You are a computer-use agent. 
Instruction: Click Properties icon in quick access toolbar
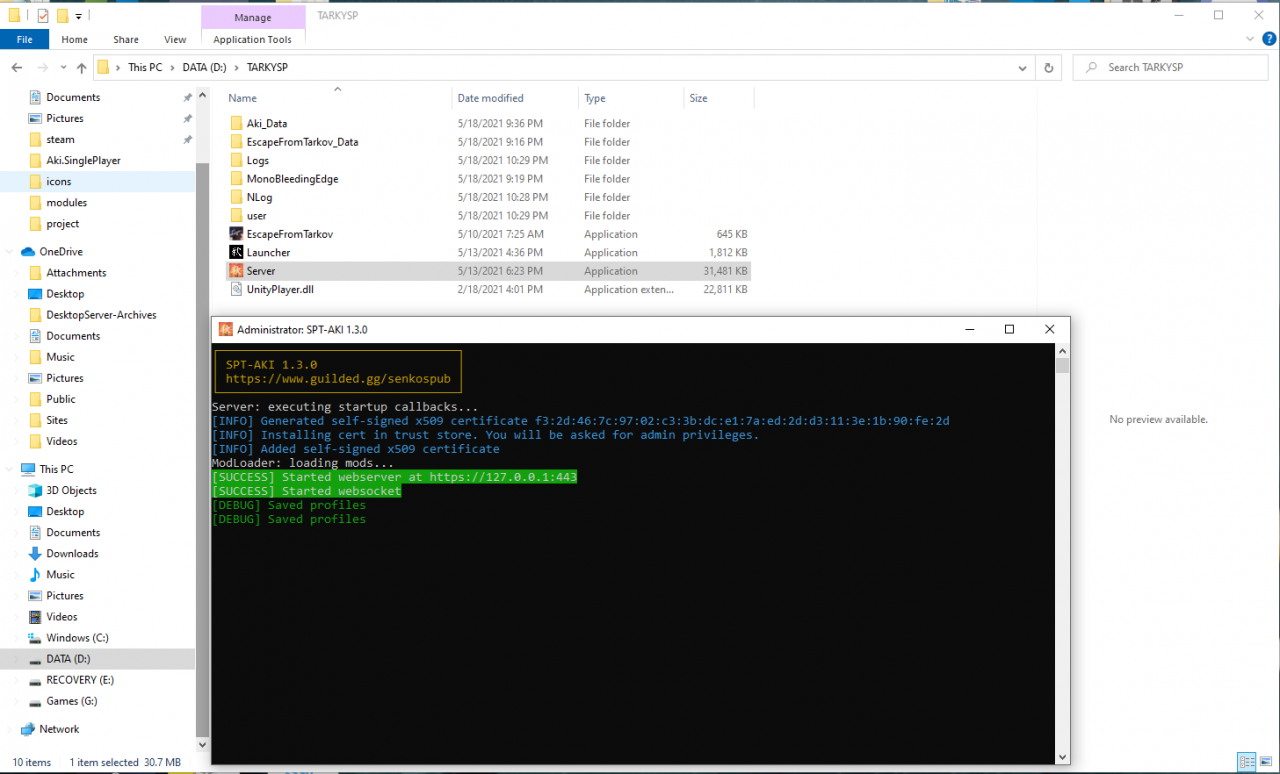tap(42, 16)
